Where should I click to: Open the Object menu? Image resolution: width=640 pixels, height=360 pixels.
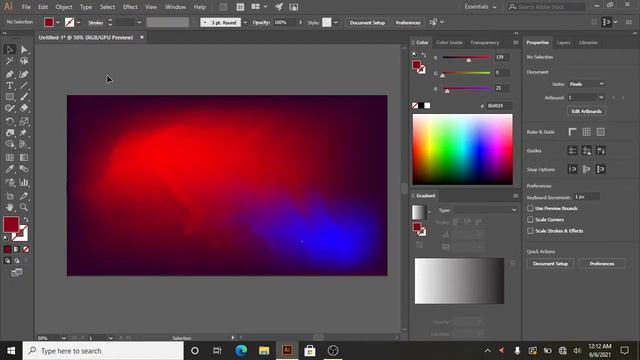[x=64, y=7]
